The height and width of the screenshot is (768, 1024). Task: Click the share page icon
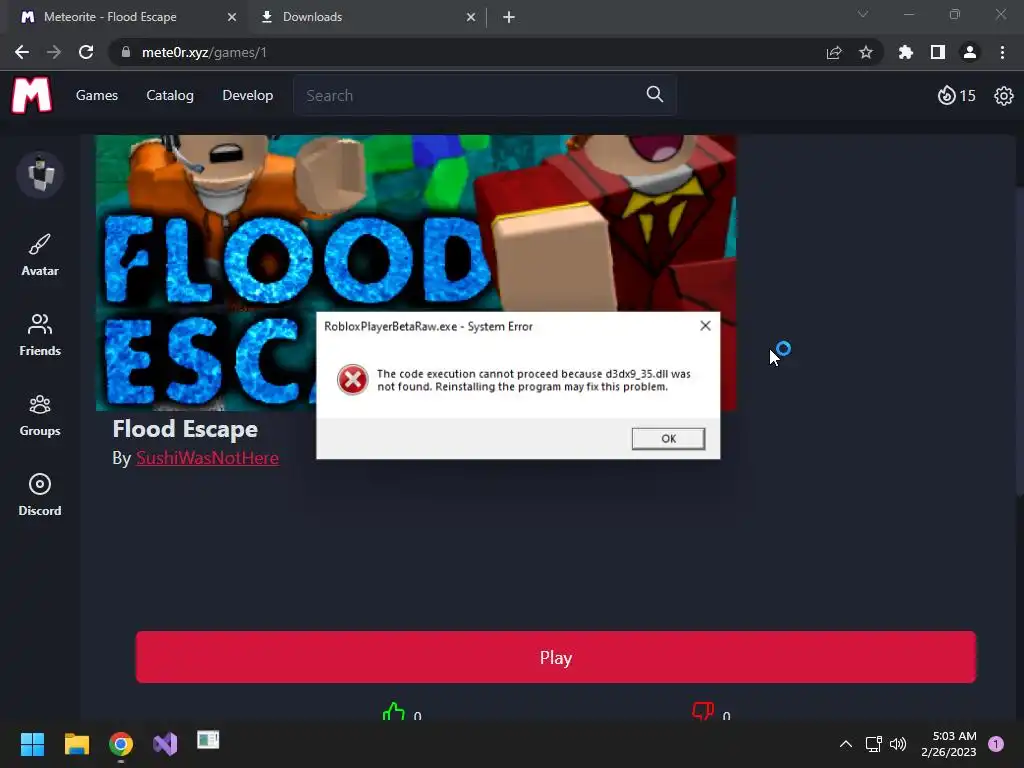[834, 52]
